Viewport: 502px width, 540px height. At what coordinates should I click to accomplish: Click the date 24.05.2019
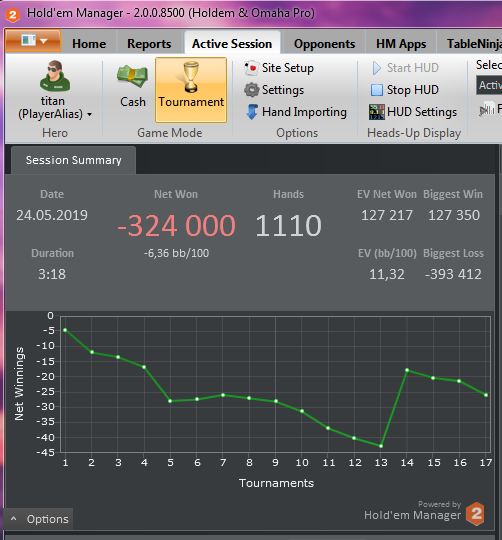pyautogui.click(x=52, y=216)
